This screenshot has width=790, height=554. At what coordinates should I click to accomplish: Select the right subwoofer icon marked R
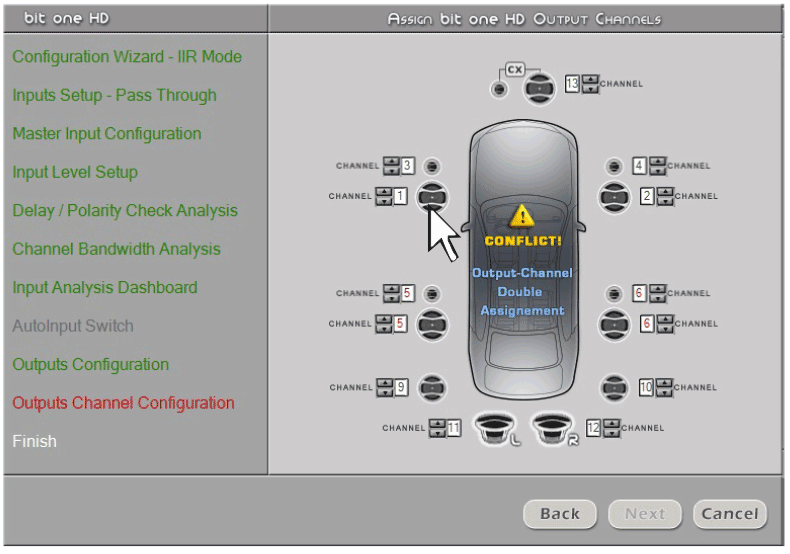point(554,429)
